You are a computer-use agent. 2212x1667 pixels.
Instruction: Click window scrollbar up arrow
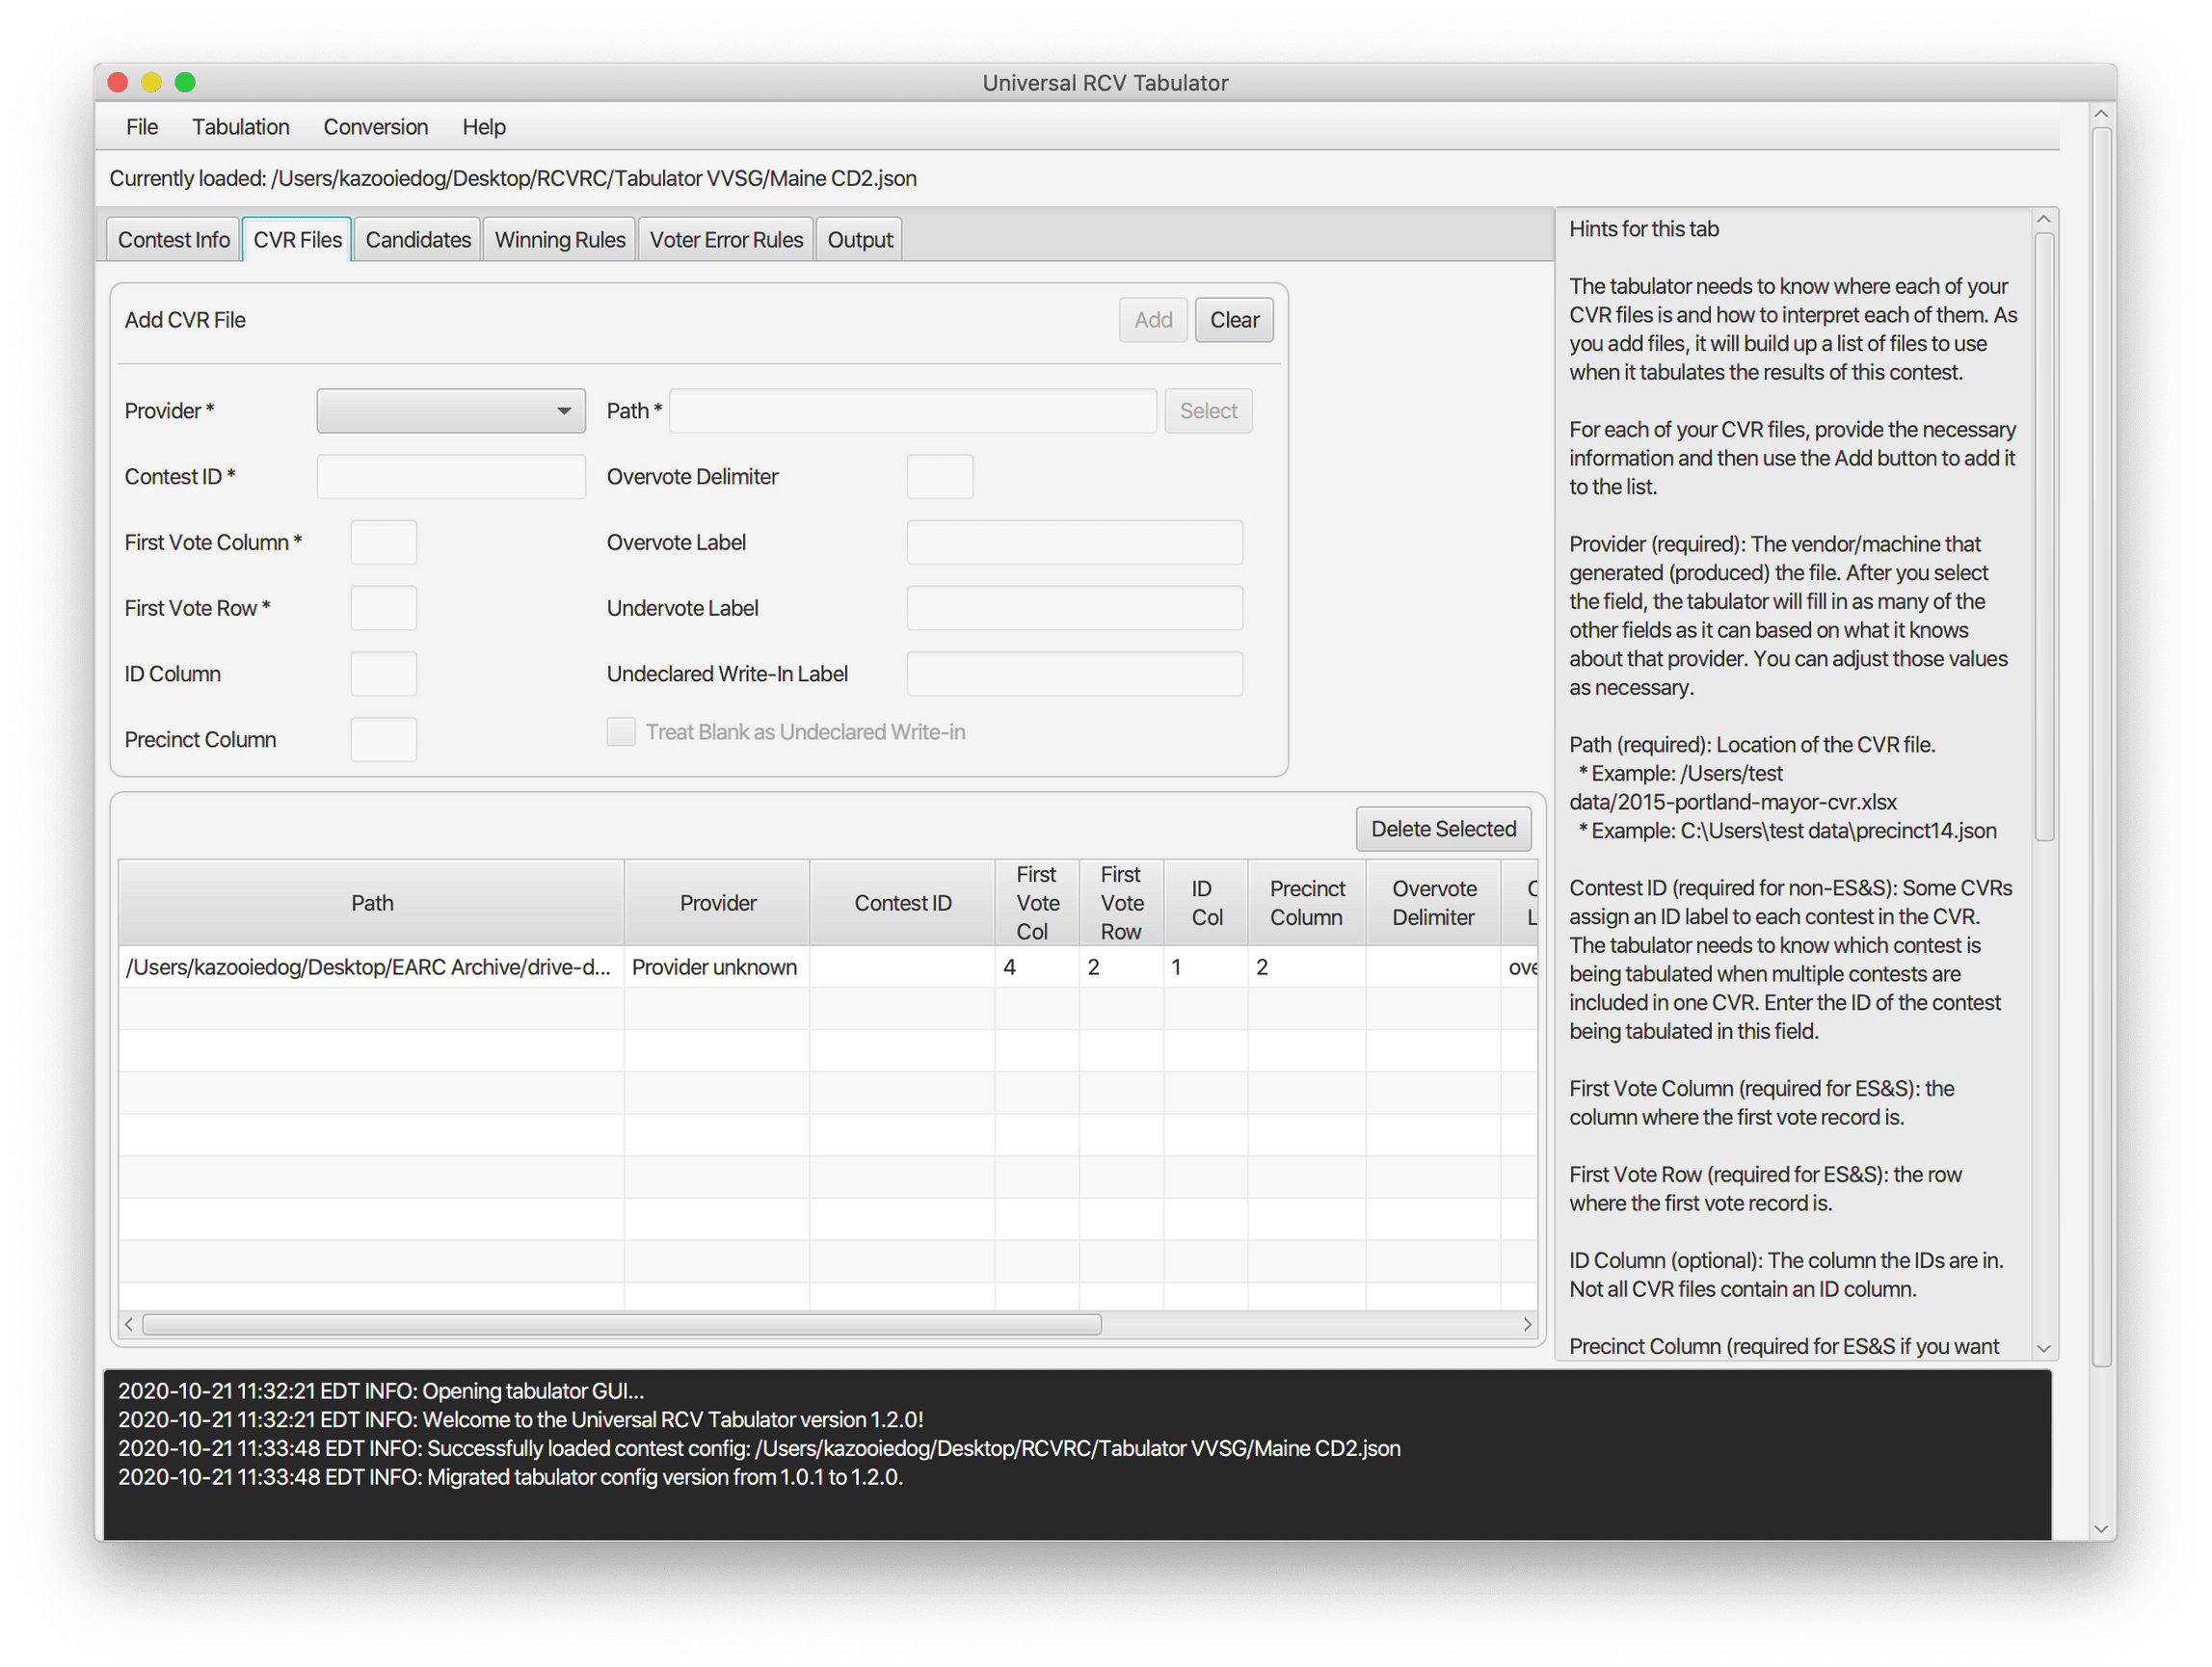(2100, 114)
